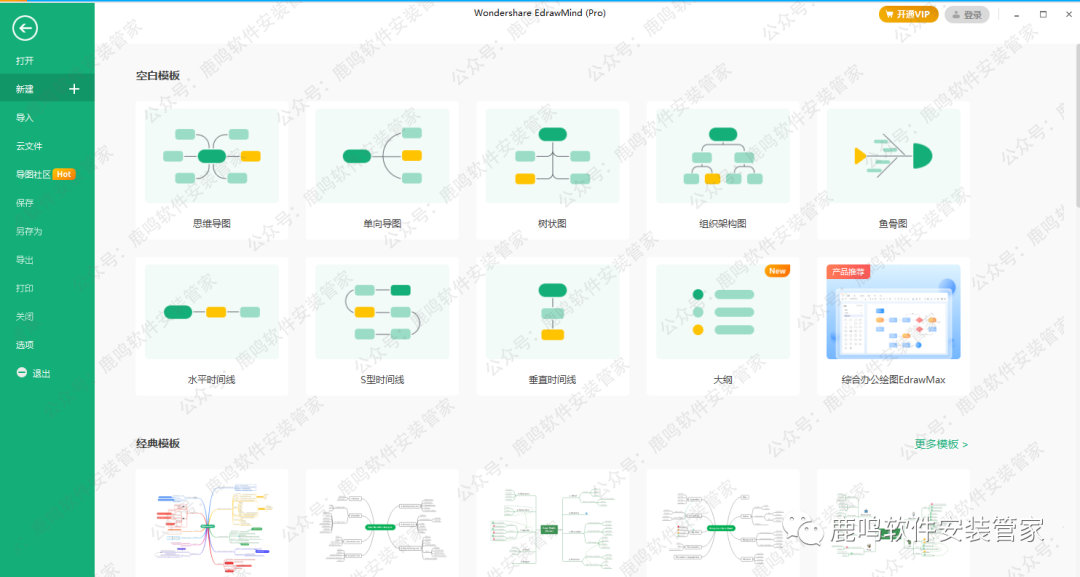This screenshot has height=577, width=1080.
Task: Select the 垂直时间线 template icon
Action: pyautogui.click(x=552, y=312)
